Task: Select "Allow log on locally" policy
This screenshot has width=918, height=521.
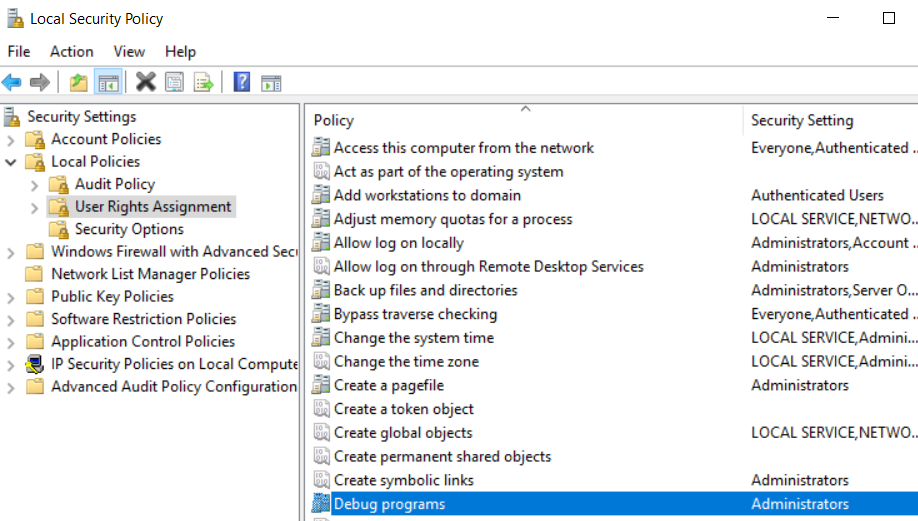Action: 398,243
